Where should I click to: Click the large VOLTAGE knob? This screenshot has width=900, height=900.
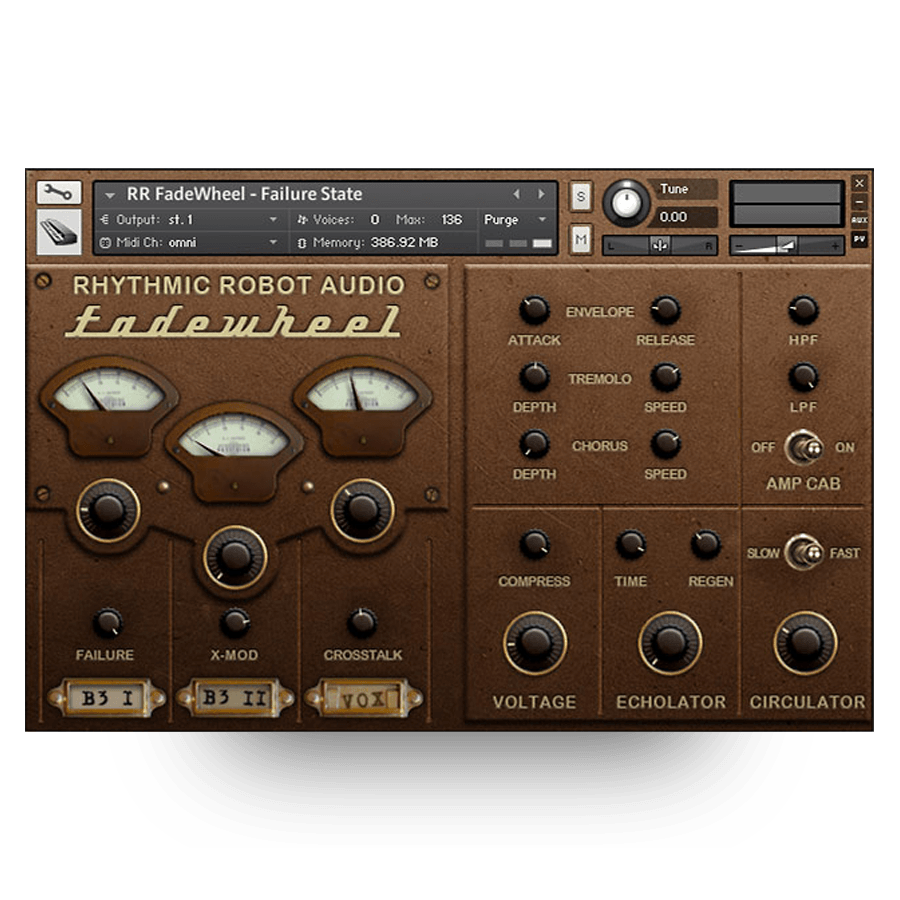[x=535, y=643]
